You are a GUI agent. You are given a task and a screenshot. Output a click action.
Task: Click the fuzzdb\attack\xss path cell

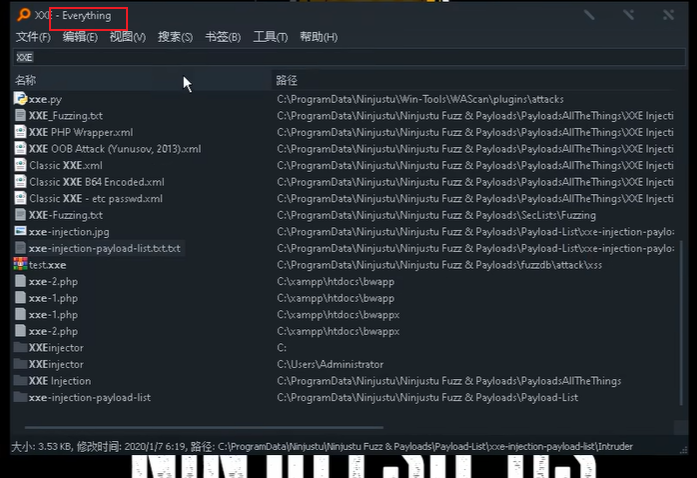439,265
